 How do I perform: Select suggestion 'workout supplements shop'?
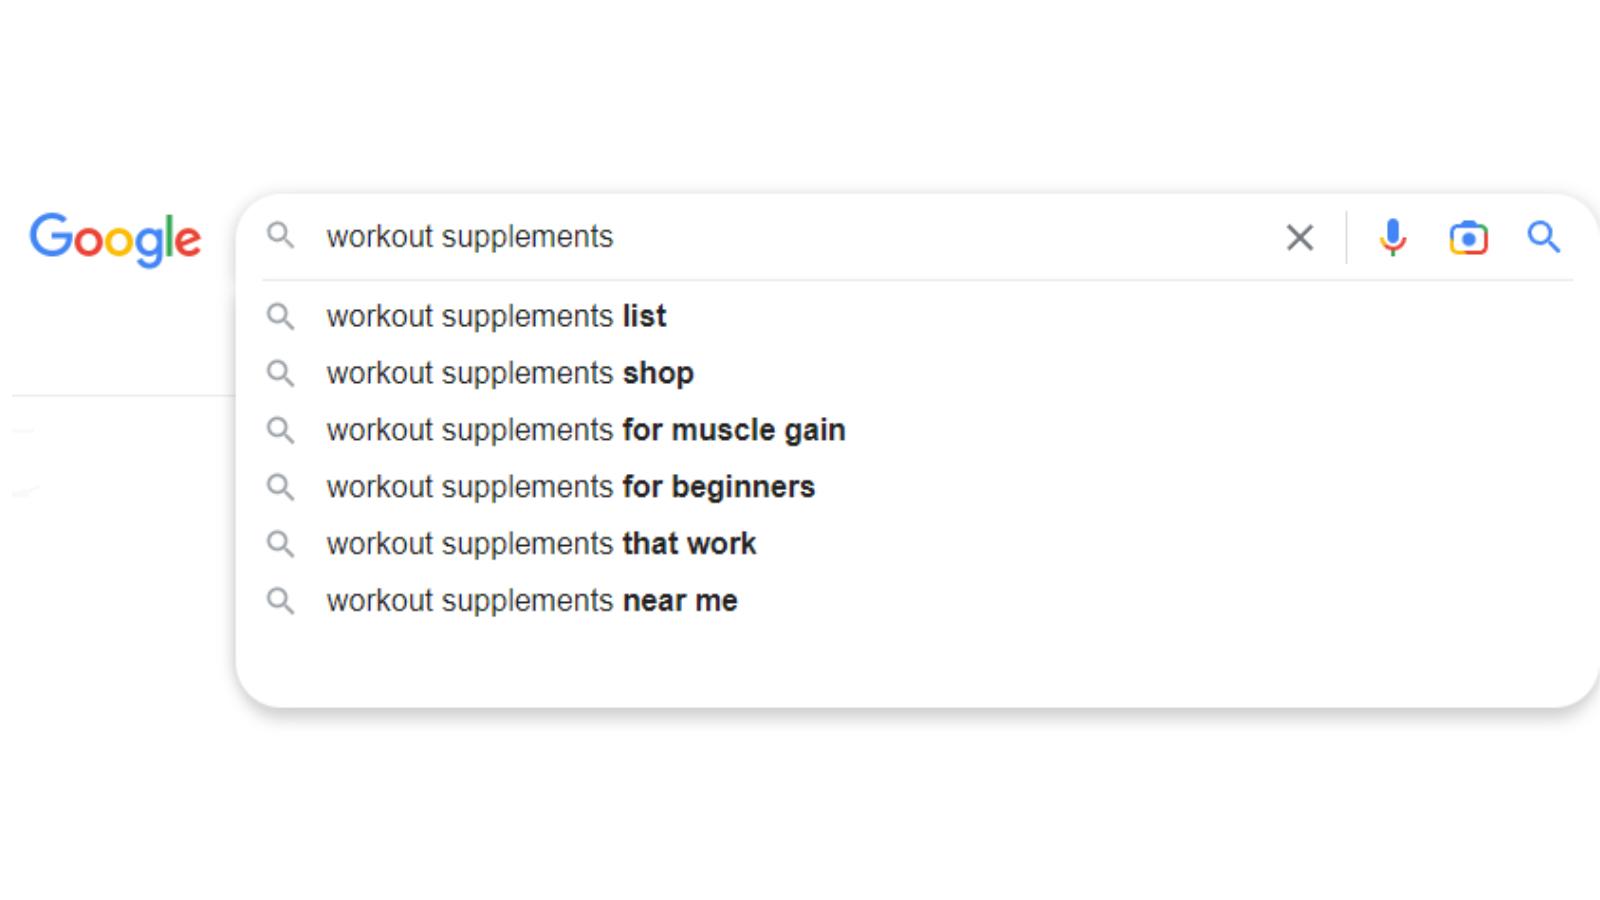(x=509, y=373)
